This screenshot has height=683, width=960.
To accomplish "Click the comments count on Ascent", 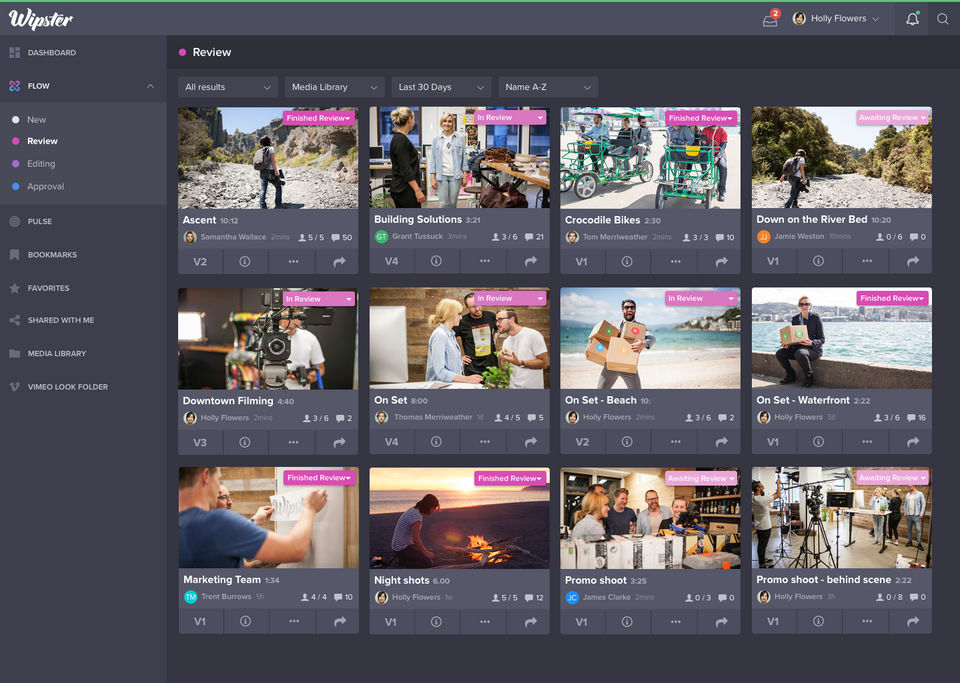I will (x=342, y=237).
